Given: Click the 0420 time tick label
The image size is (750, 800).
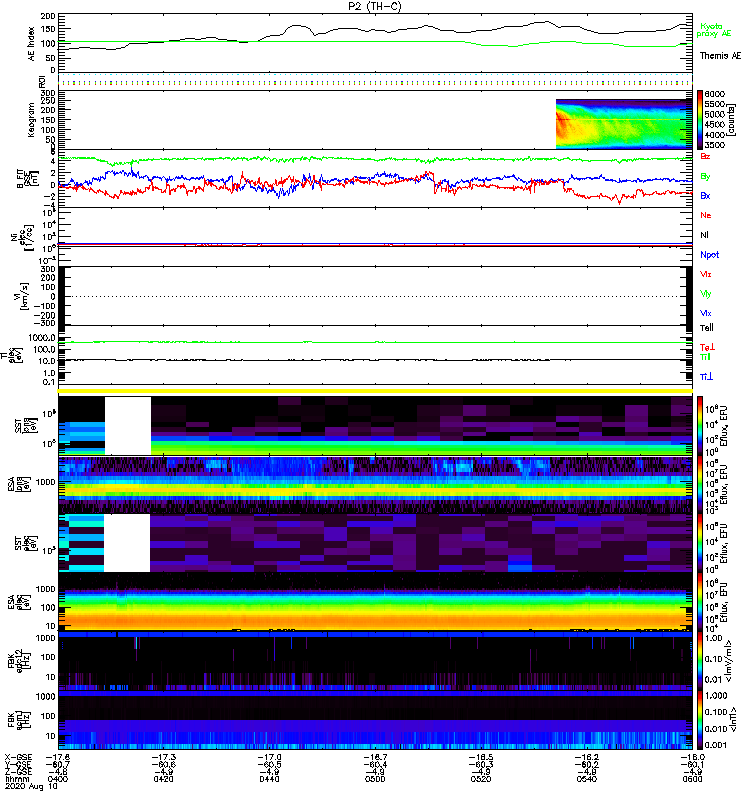Looking at the screenshot, I should 167,780.
